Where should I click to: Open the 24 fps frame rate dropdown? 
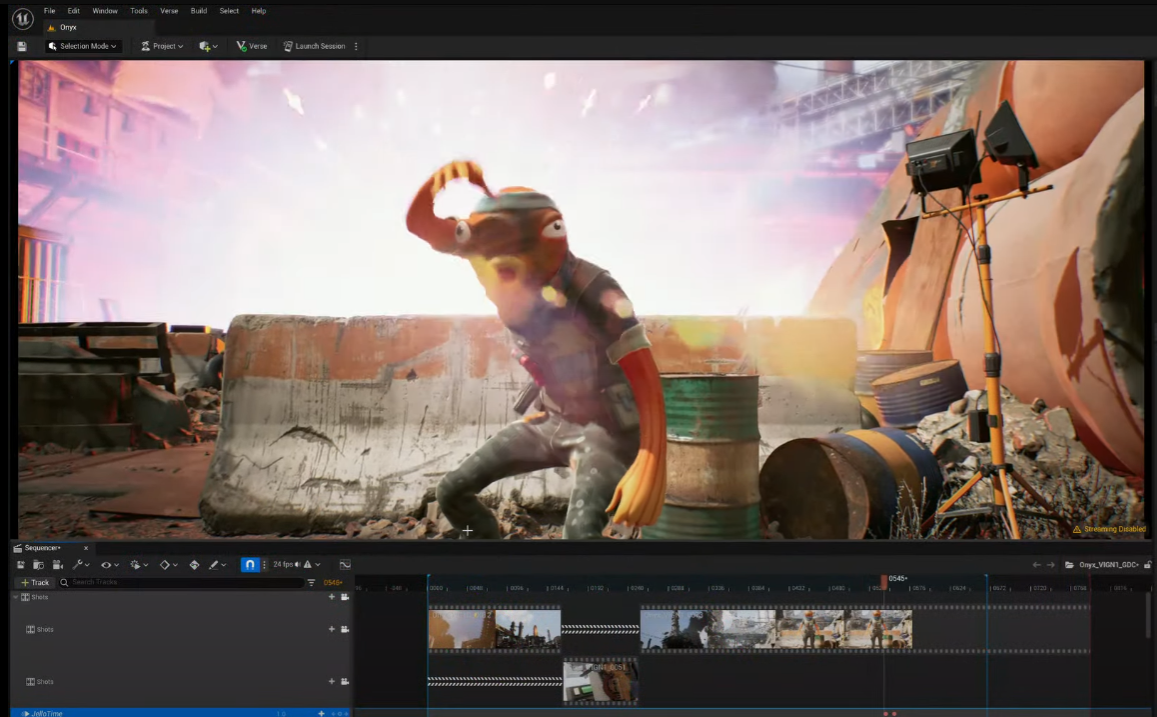click(297, 565)
